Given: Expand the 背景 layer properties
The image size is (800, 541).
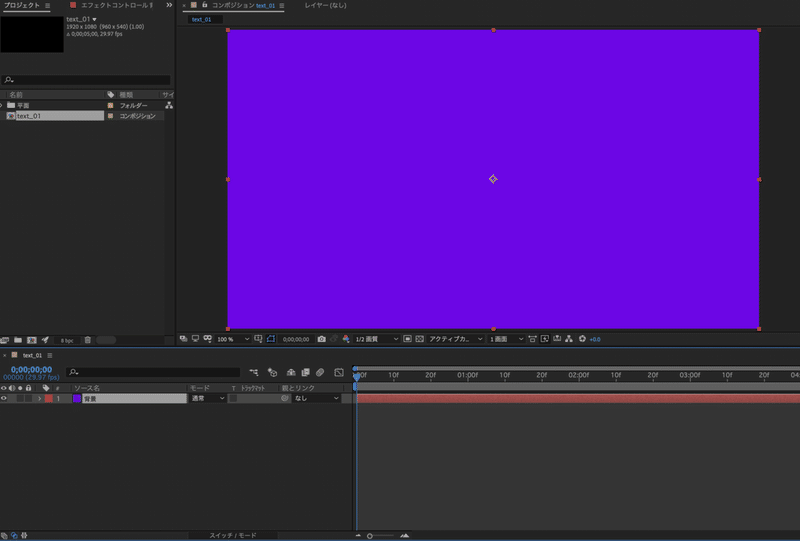Looking at the screenshot, I should [x=39, y=399].
